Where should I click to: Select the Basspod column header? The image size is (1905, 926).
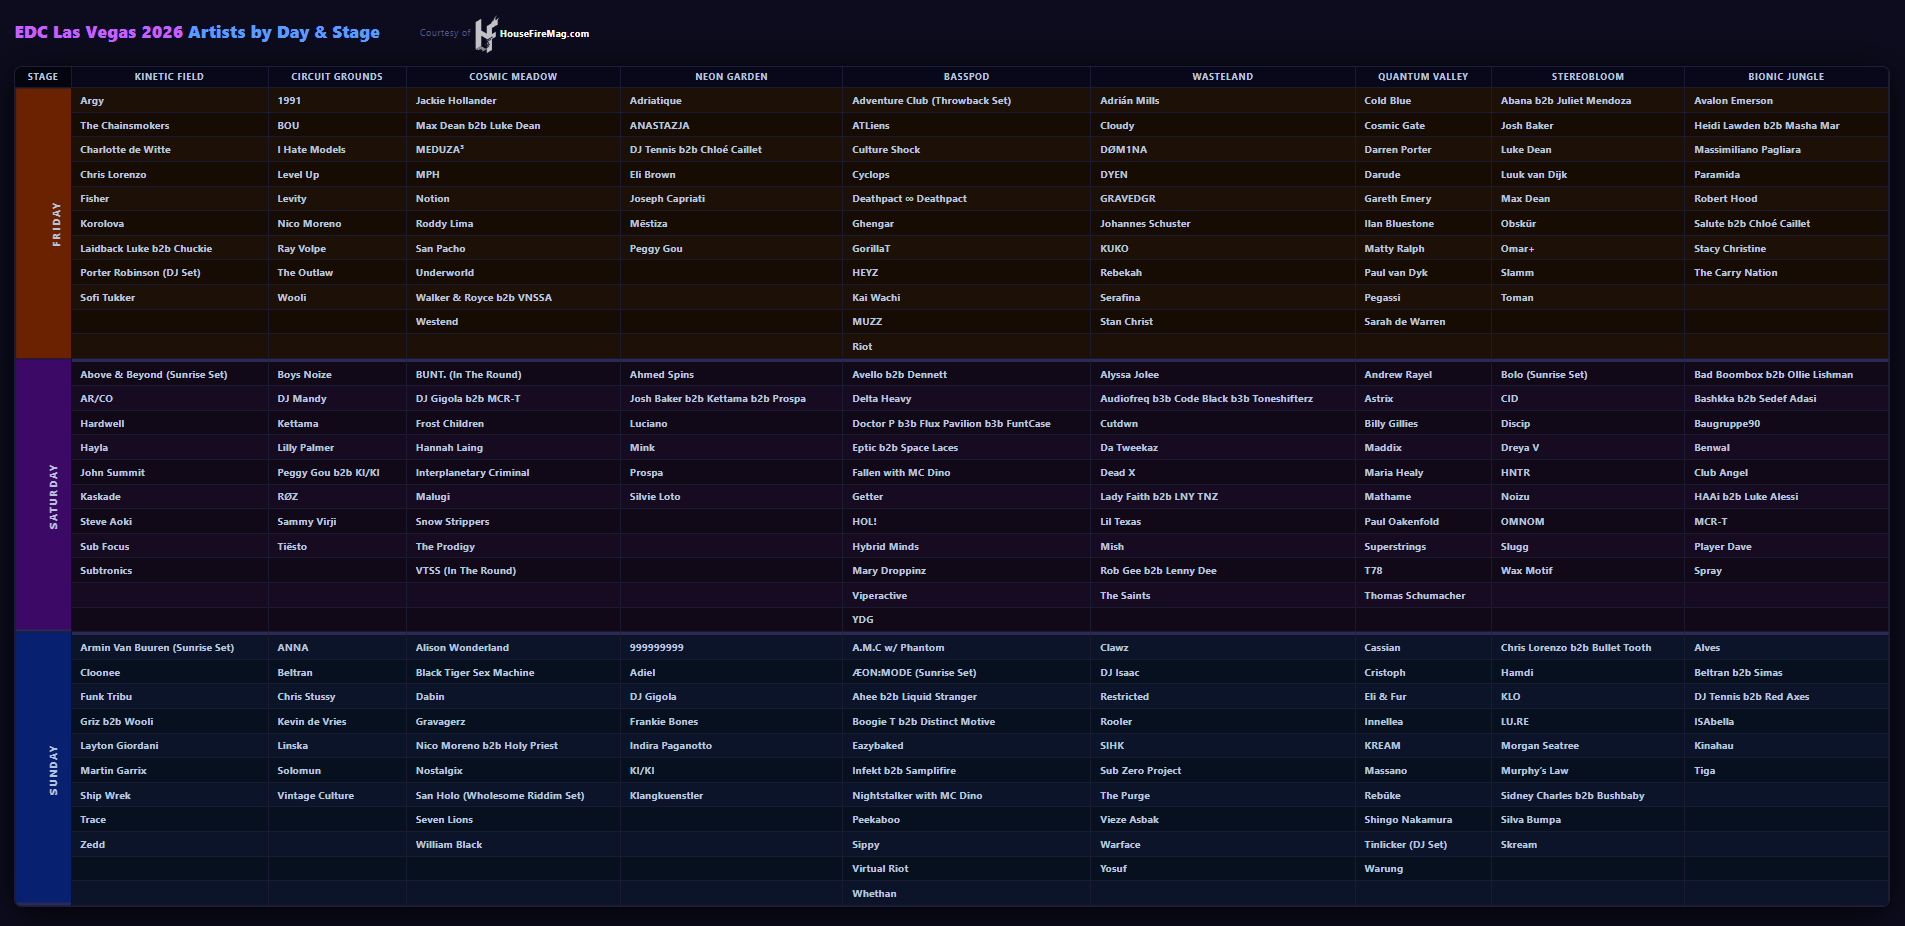[x=966, y=77]
